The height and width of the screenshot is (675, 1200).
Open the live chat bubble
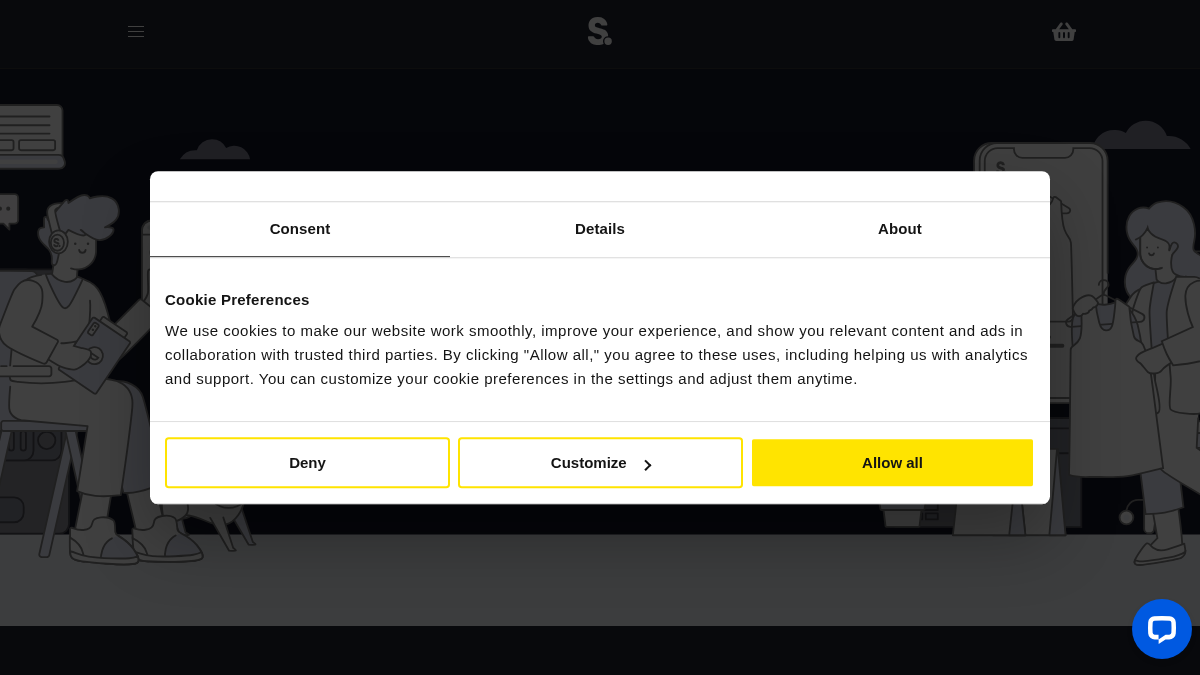[x=1162, y=629]
